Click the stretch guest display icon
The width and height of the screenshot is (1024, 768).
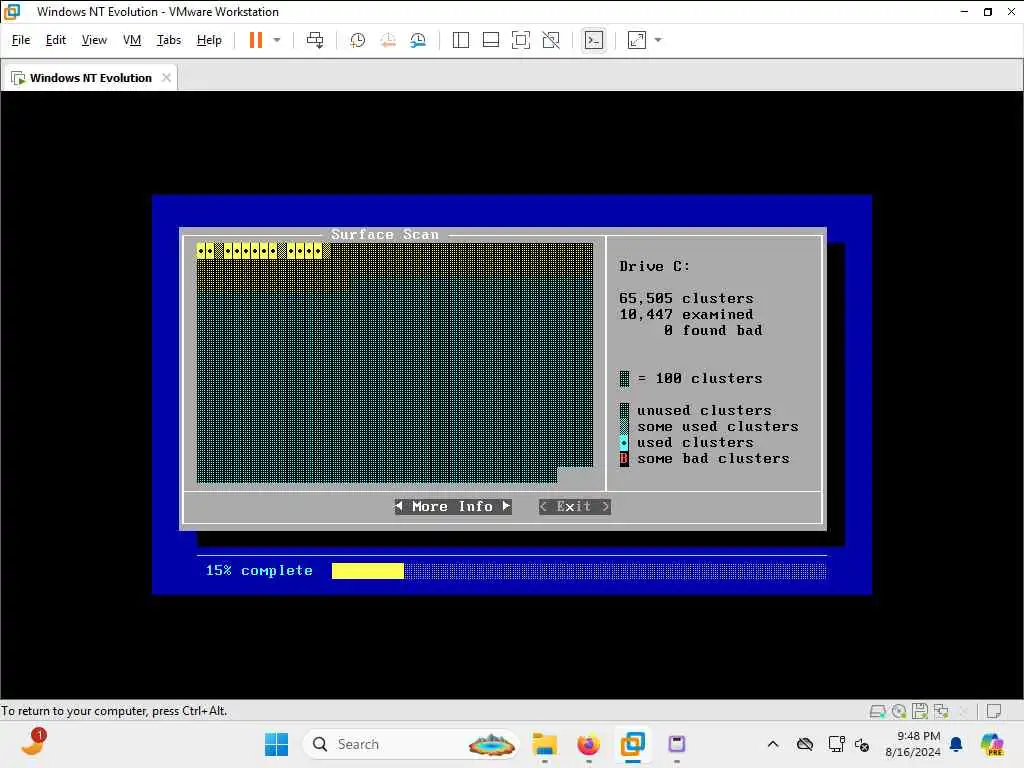pos(637,40)
